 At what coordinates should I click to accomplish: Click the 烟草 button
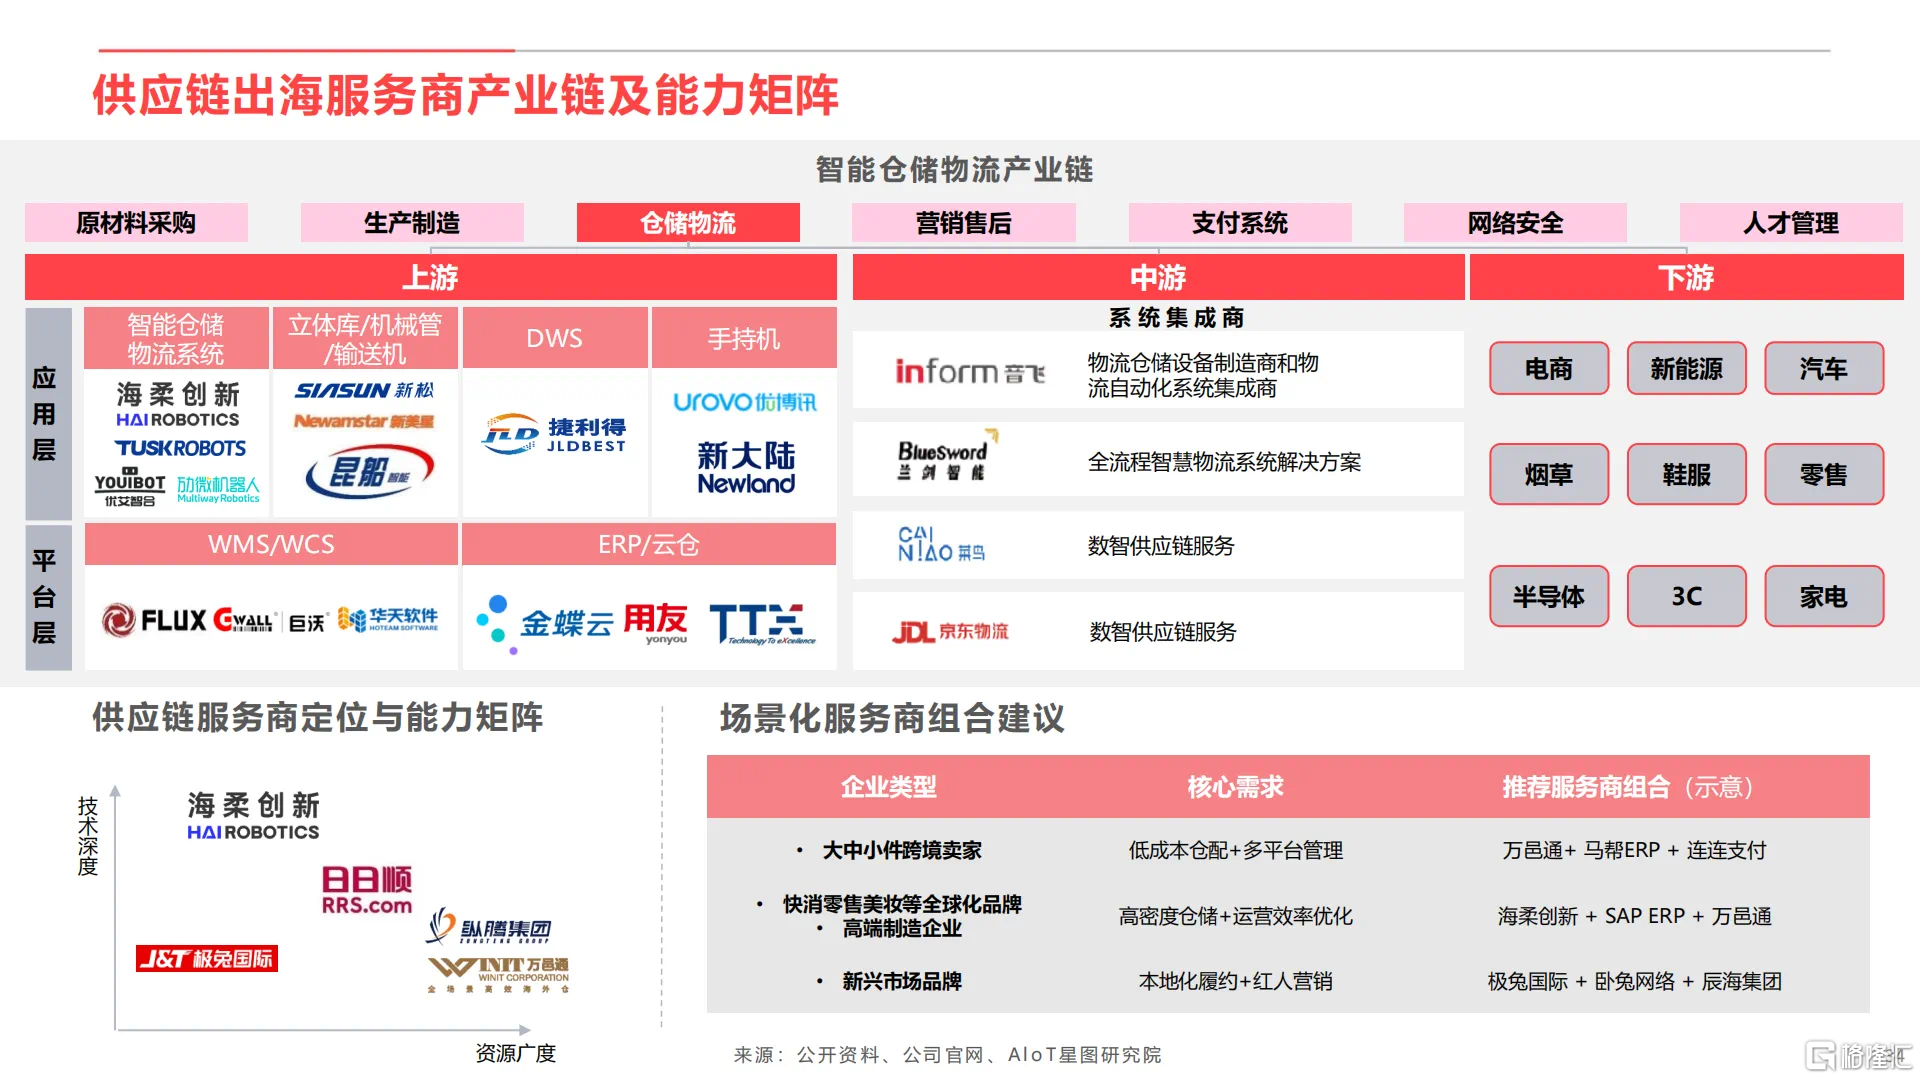pos(1549,474)
